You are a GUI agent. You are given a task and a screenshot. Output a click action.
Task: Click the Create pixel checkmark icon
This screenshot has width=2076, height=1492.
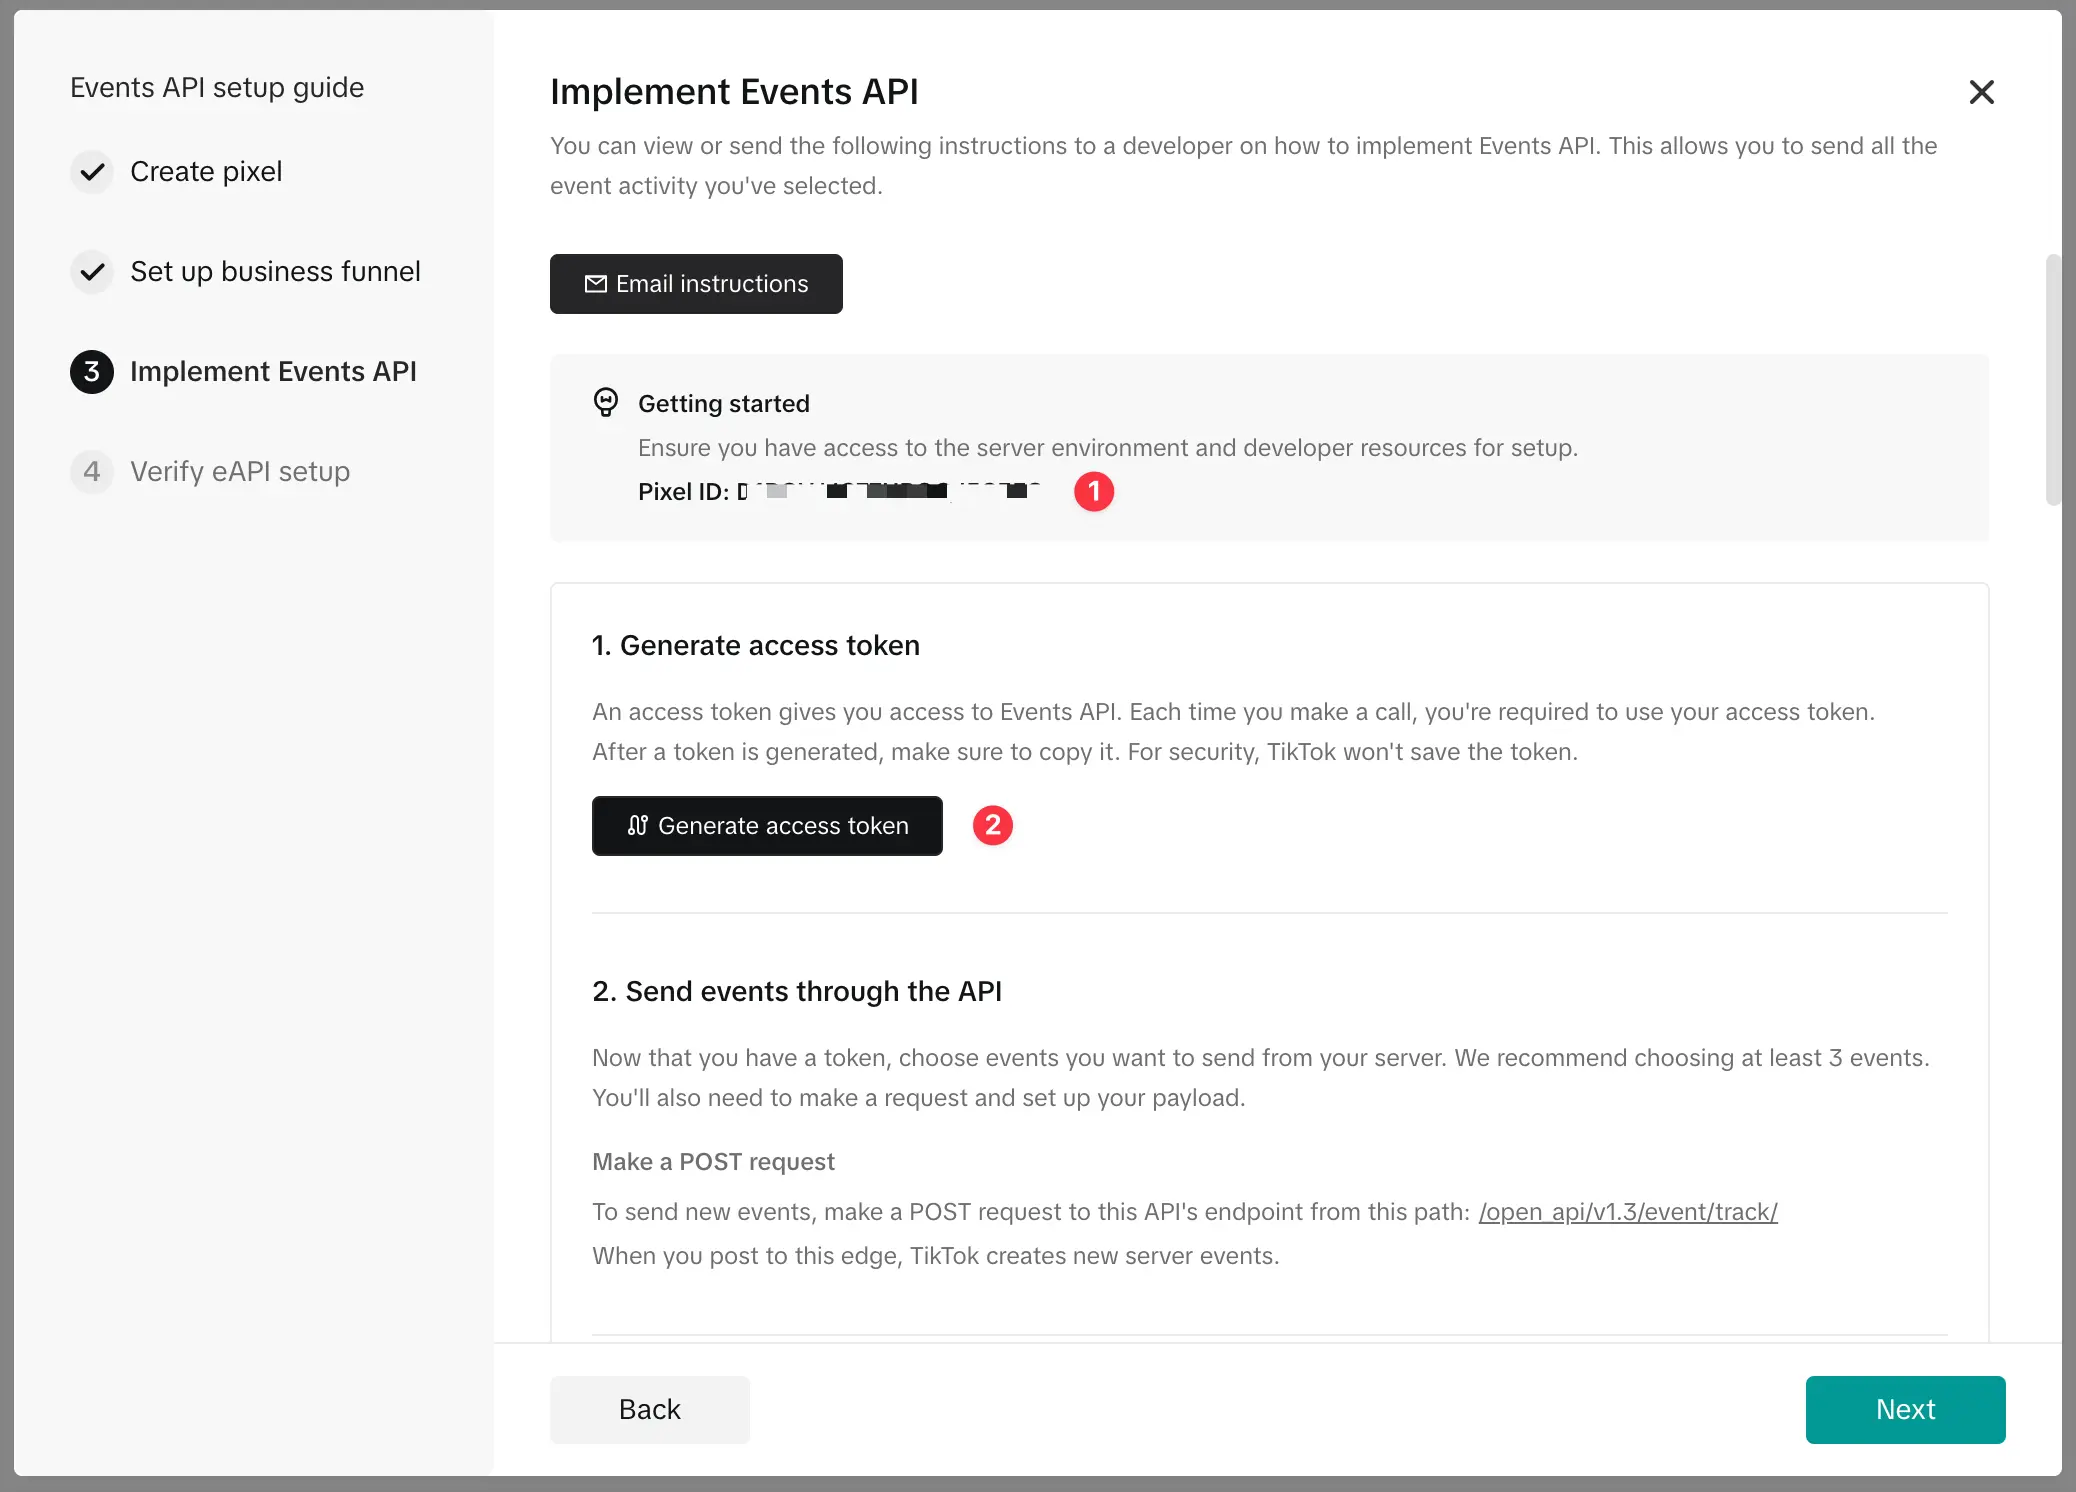(x=92, y=172)
